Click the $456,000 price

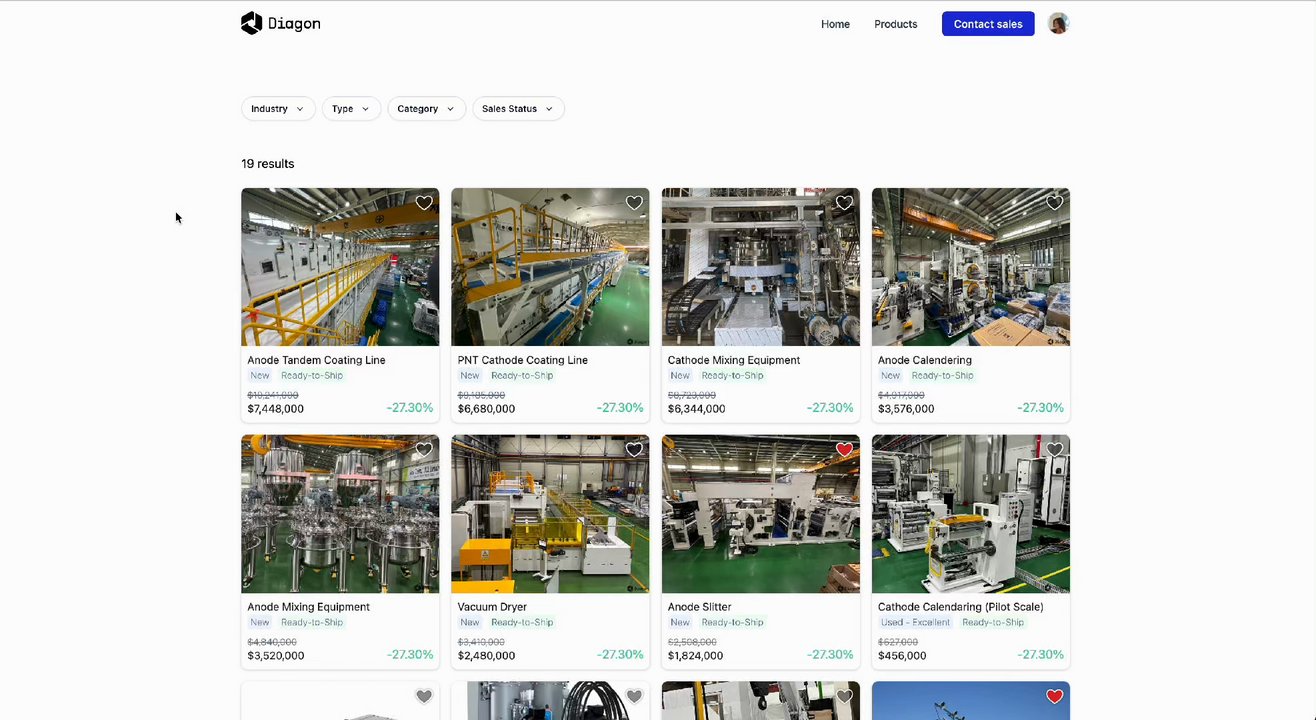pyautogui.click(x=902, y=656)
